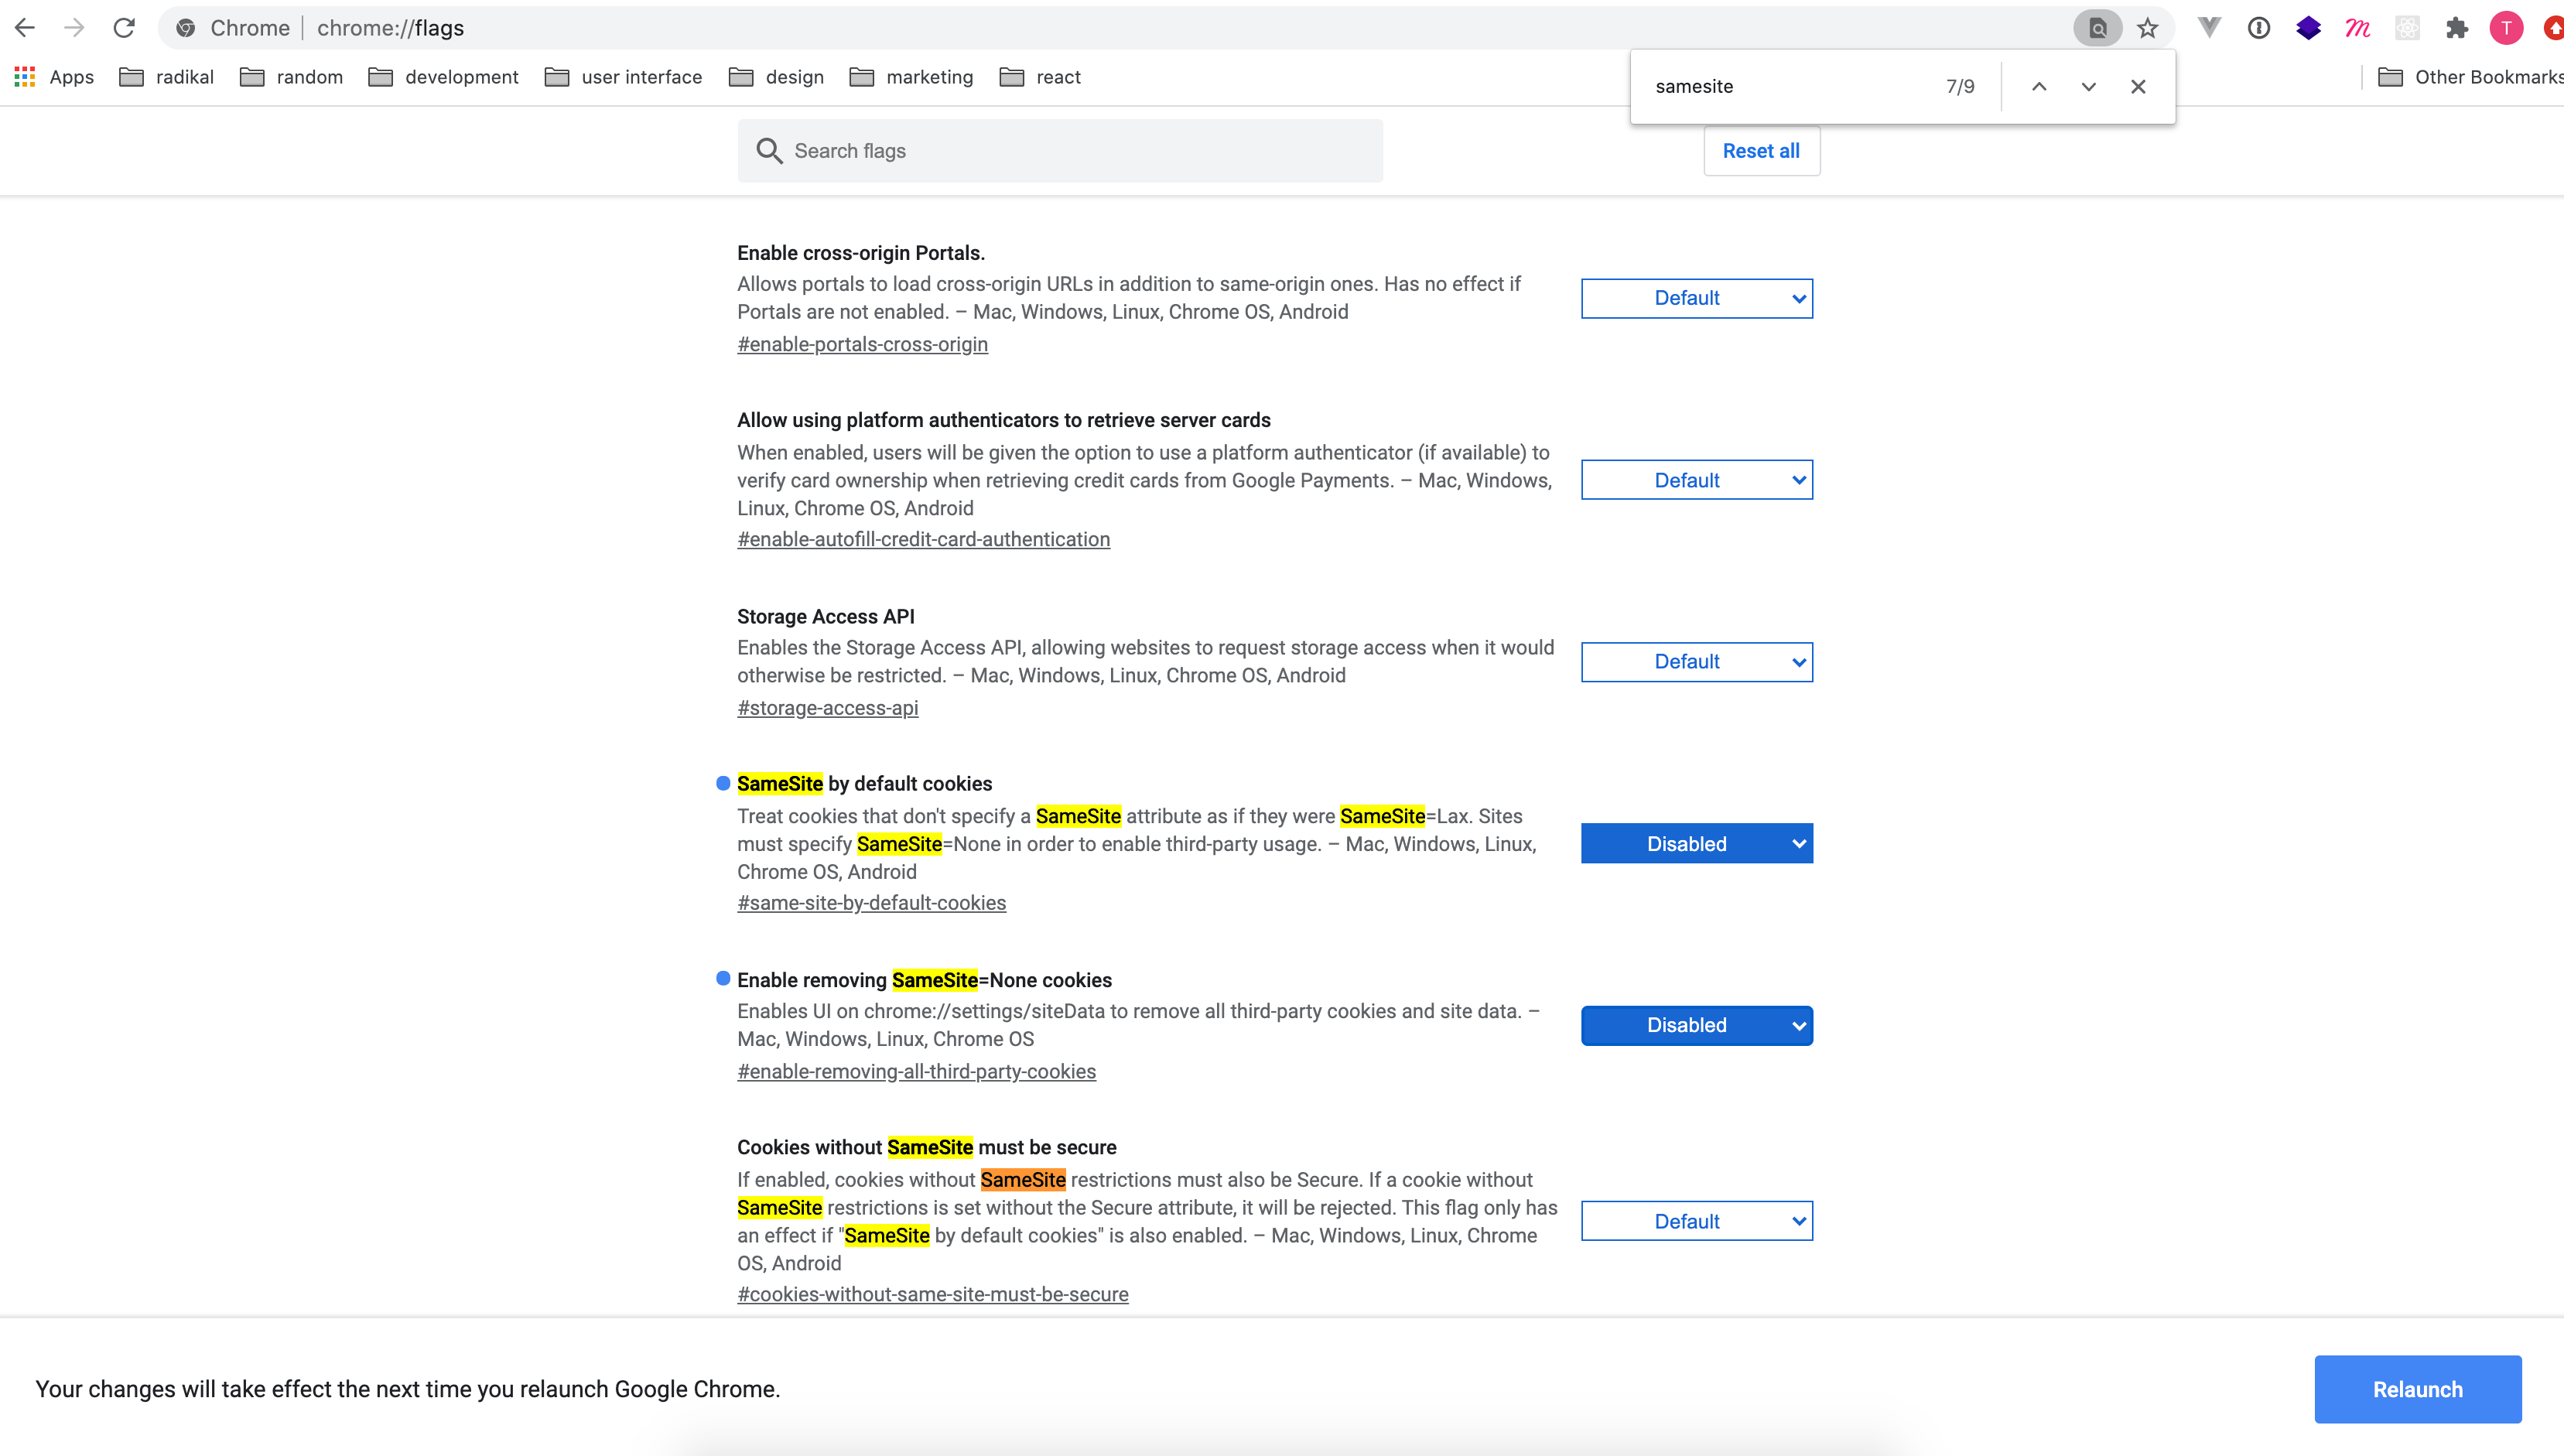Open the extensions puzzle icon
2564x1456 pixels.
(x=2456, y=28)
